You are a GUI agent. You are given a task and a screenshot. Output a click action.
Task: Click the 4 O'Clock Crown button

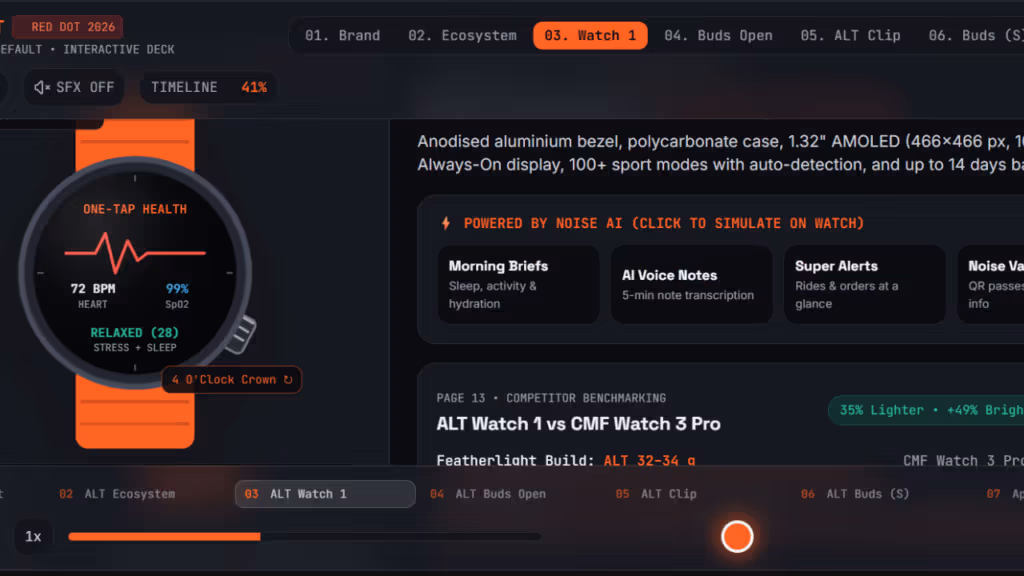pos(232,379)
